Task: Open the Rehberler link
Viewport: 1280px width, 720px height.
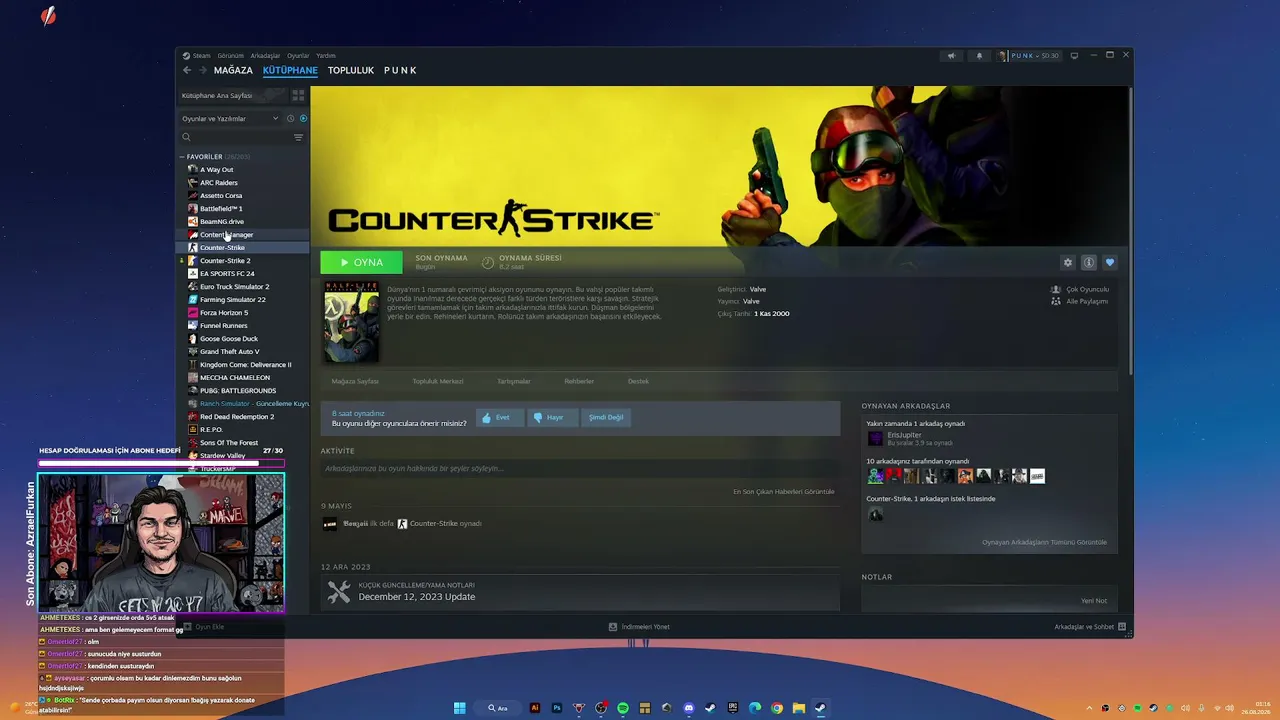Action: 579,381
